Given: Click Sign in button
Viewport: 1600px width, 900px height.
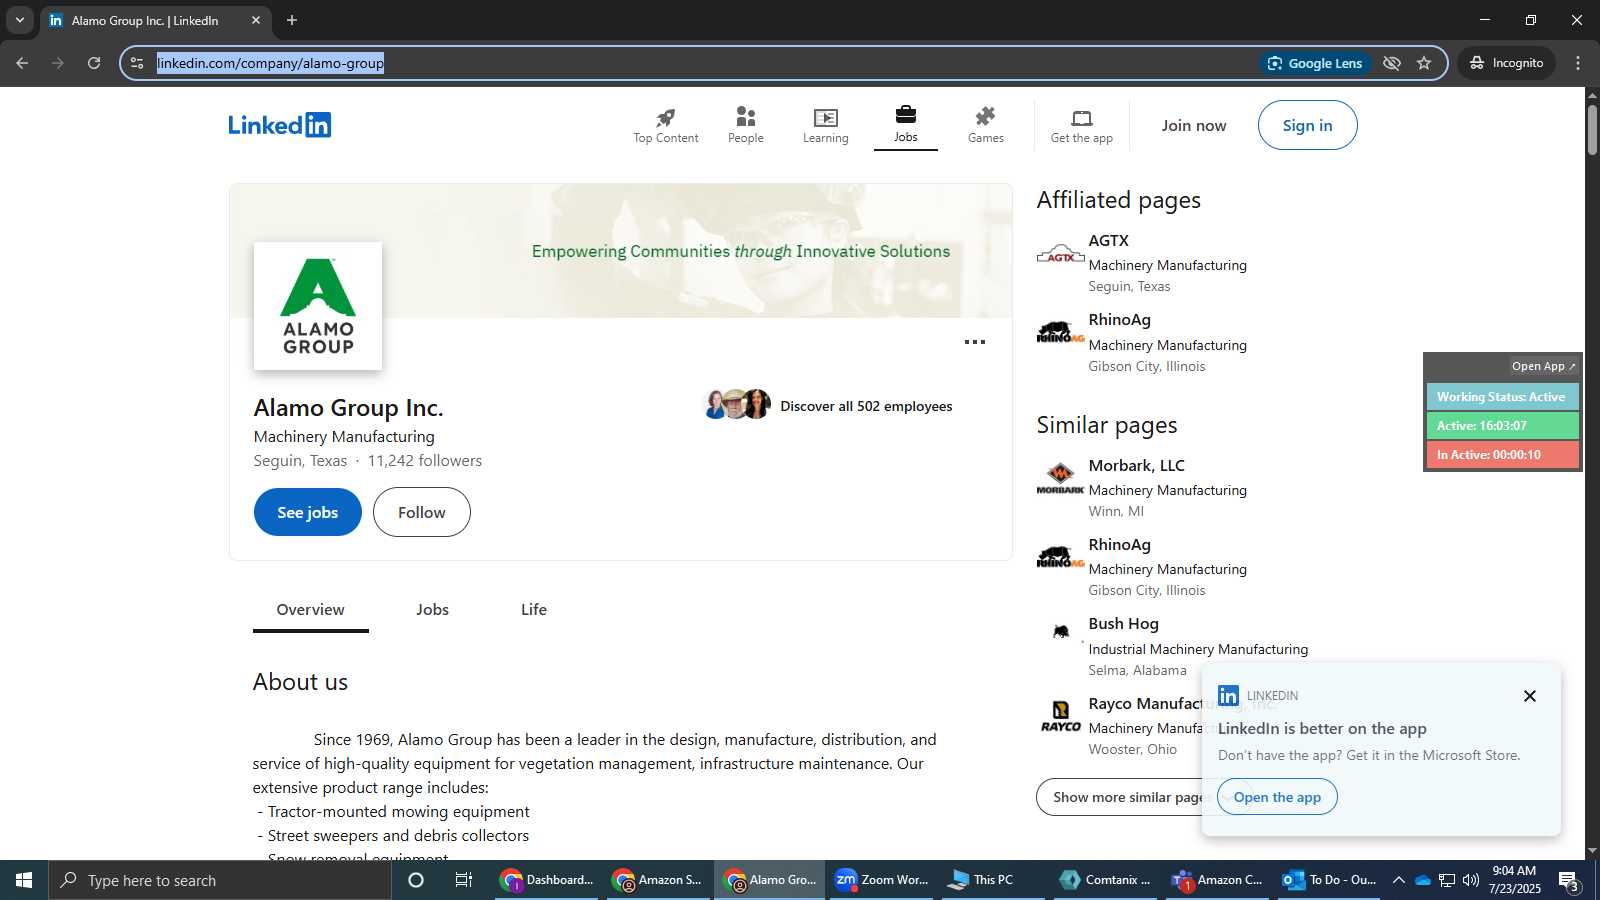Looking at the screenshot, I should tap(1307, 125).
